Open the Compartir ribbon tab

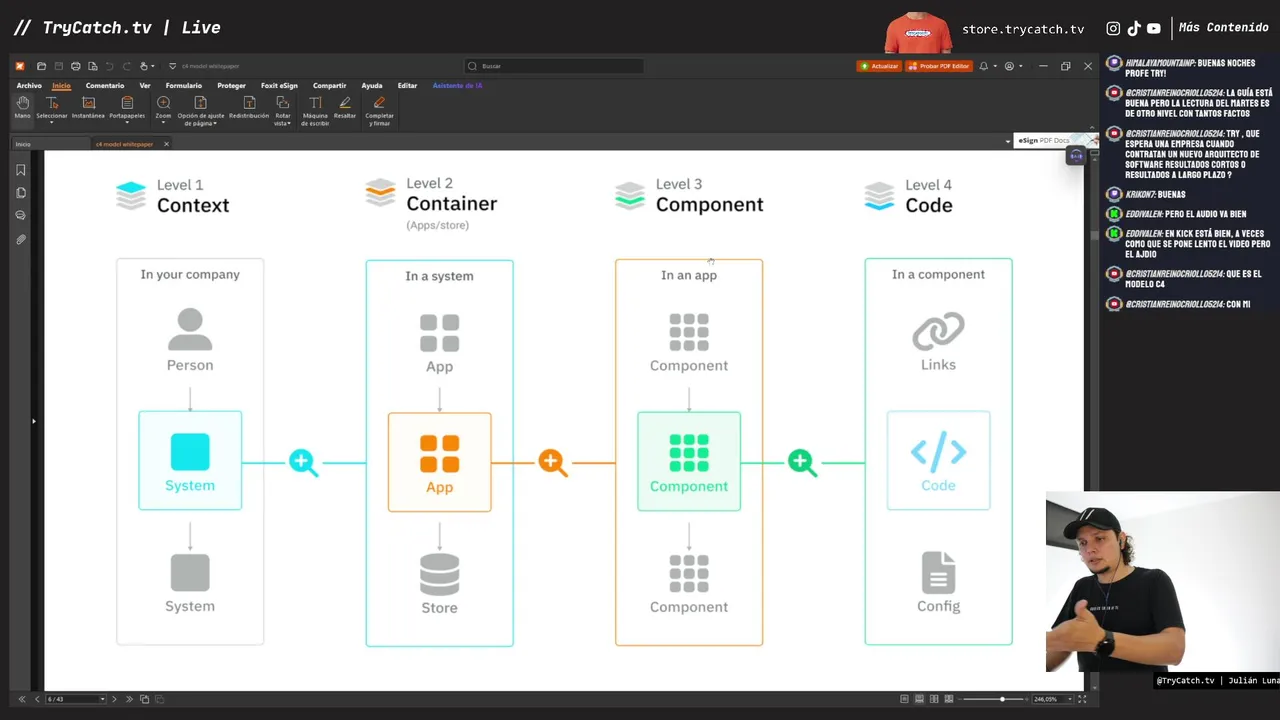pyautogui.click(x=329, y=86)
